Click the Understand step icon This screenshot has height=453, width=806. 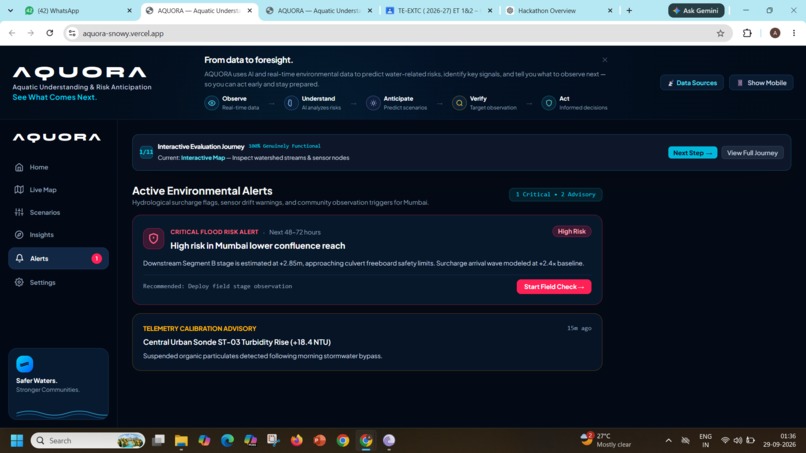click(290, 103)
